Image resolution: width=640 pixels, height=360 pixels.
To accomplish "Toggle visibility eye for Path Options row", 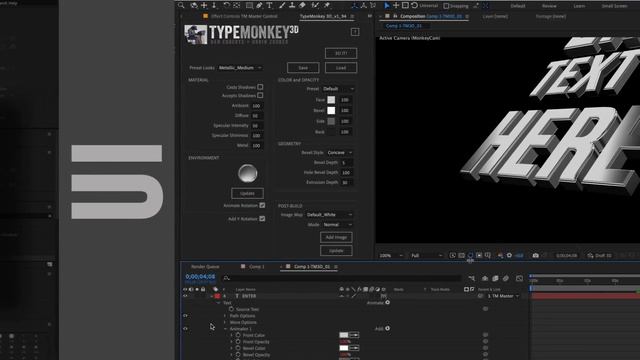I will (185, 316).
